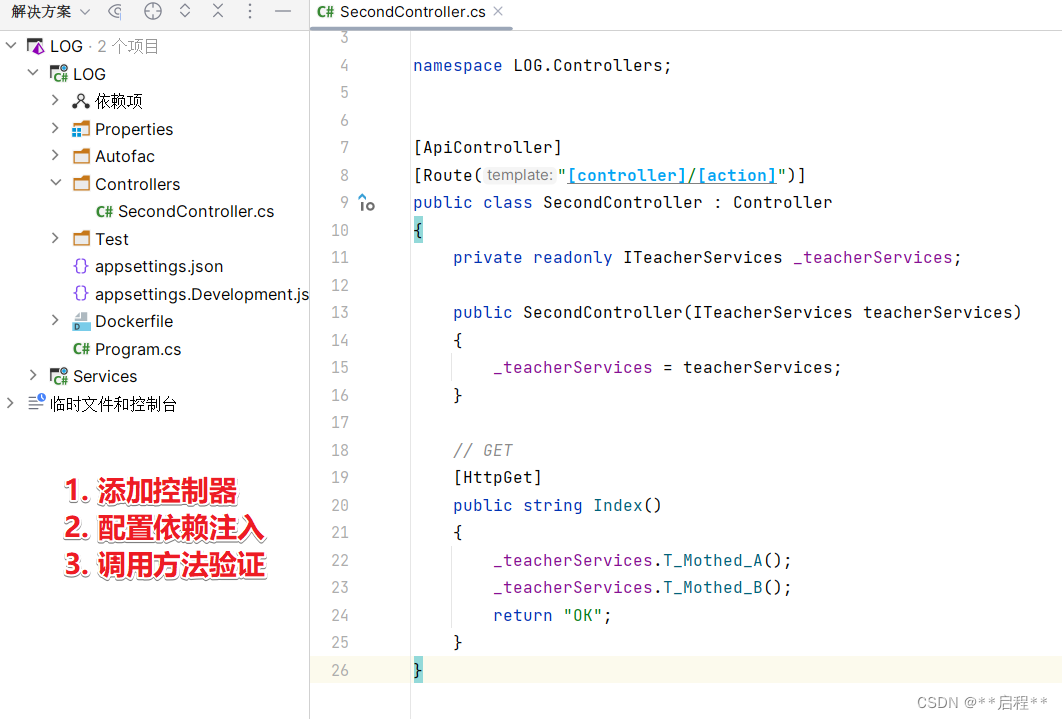The width and height of the screenshot is (1062, 719).
Task: Click the C# icon on the editor tab
Action: pos(325,12)
